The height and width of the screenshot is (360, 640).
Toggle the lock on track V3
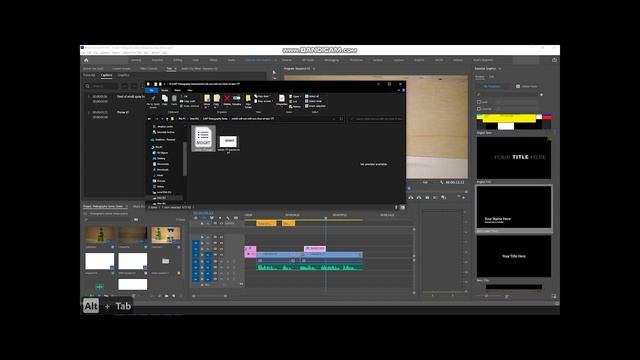[x=202, y=243]
